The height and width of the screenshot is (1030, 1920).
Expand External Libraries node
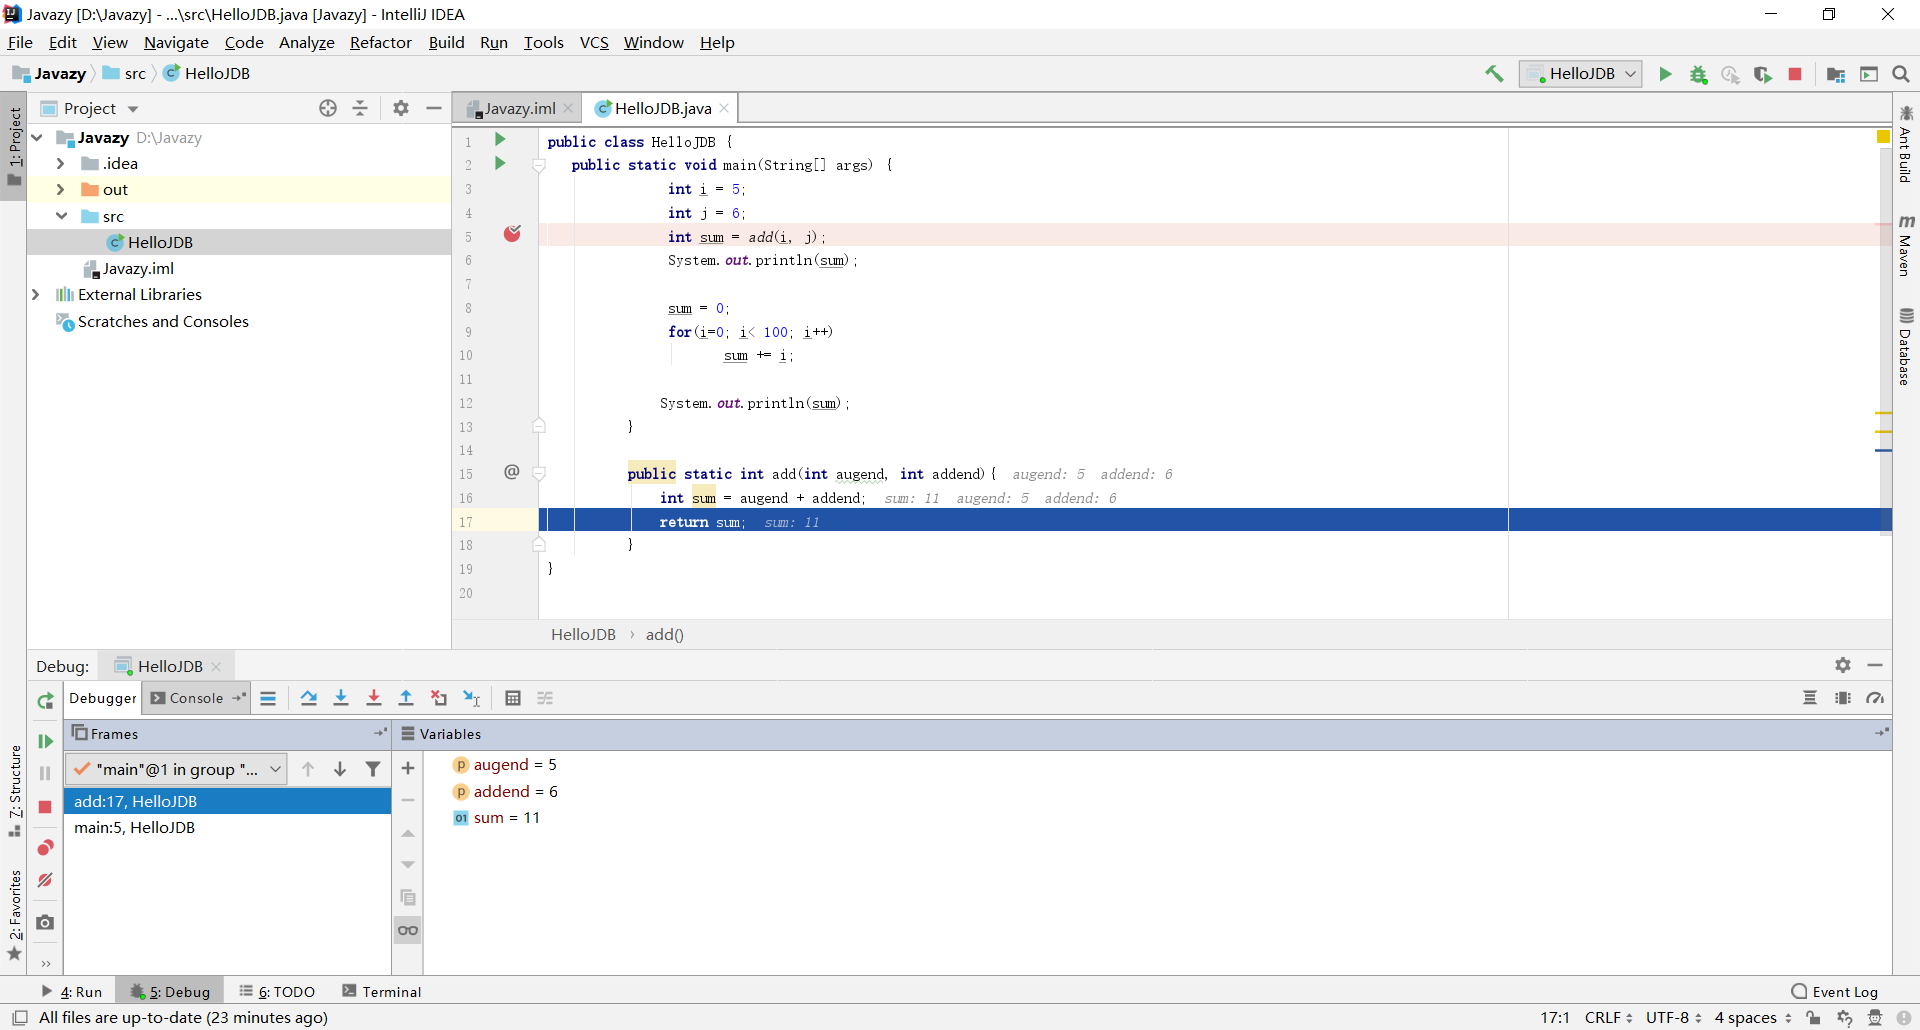tap(36, 294)
